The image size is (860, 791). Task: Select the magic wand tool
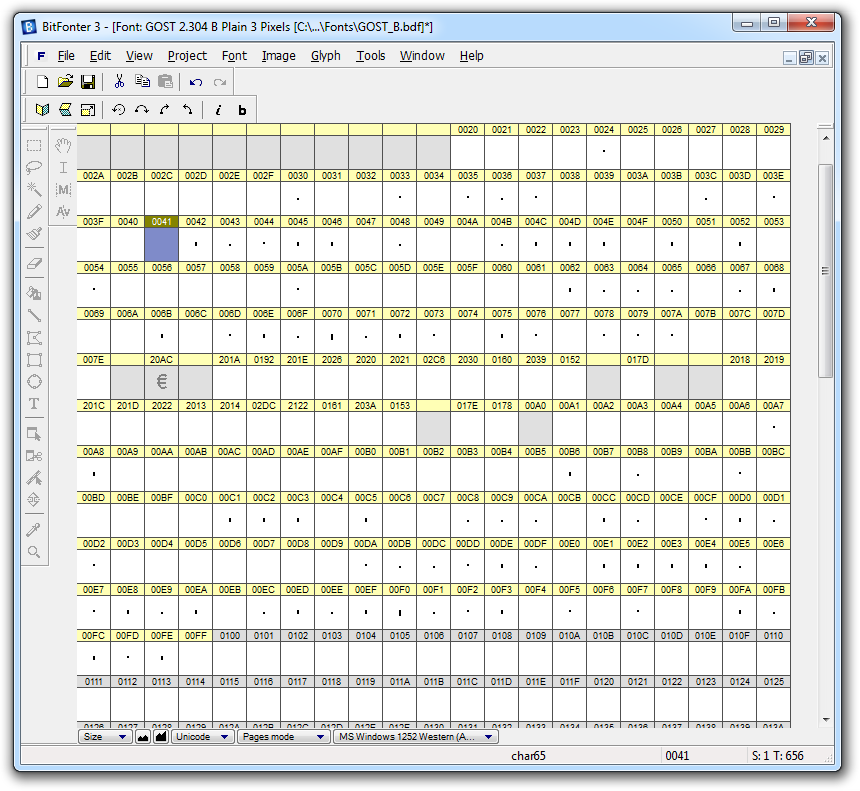point(34,189)
